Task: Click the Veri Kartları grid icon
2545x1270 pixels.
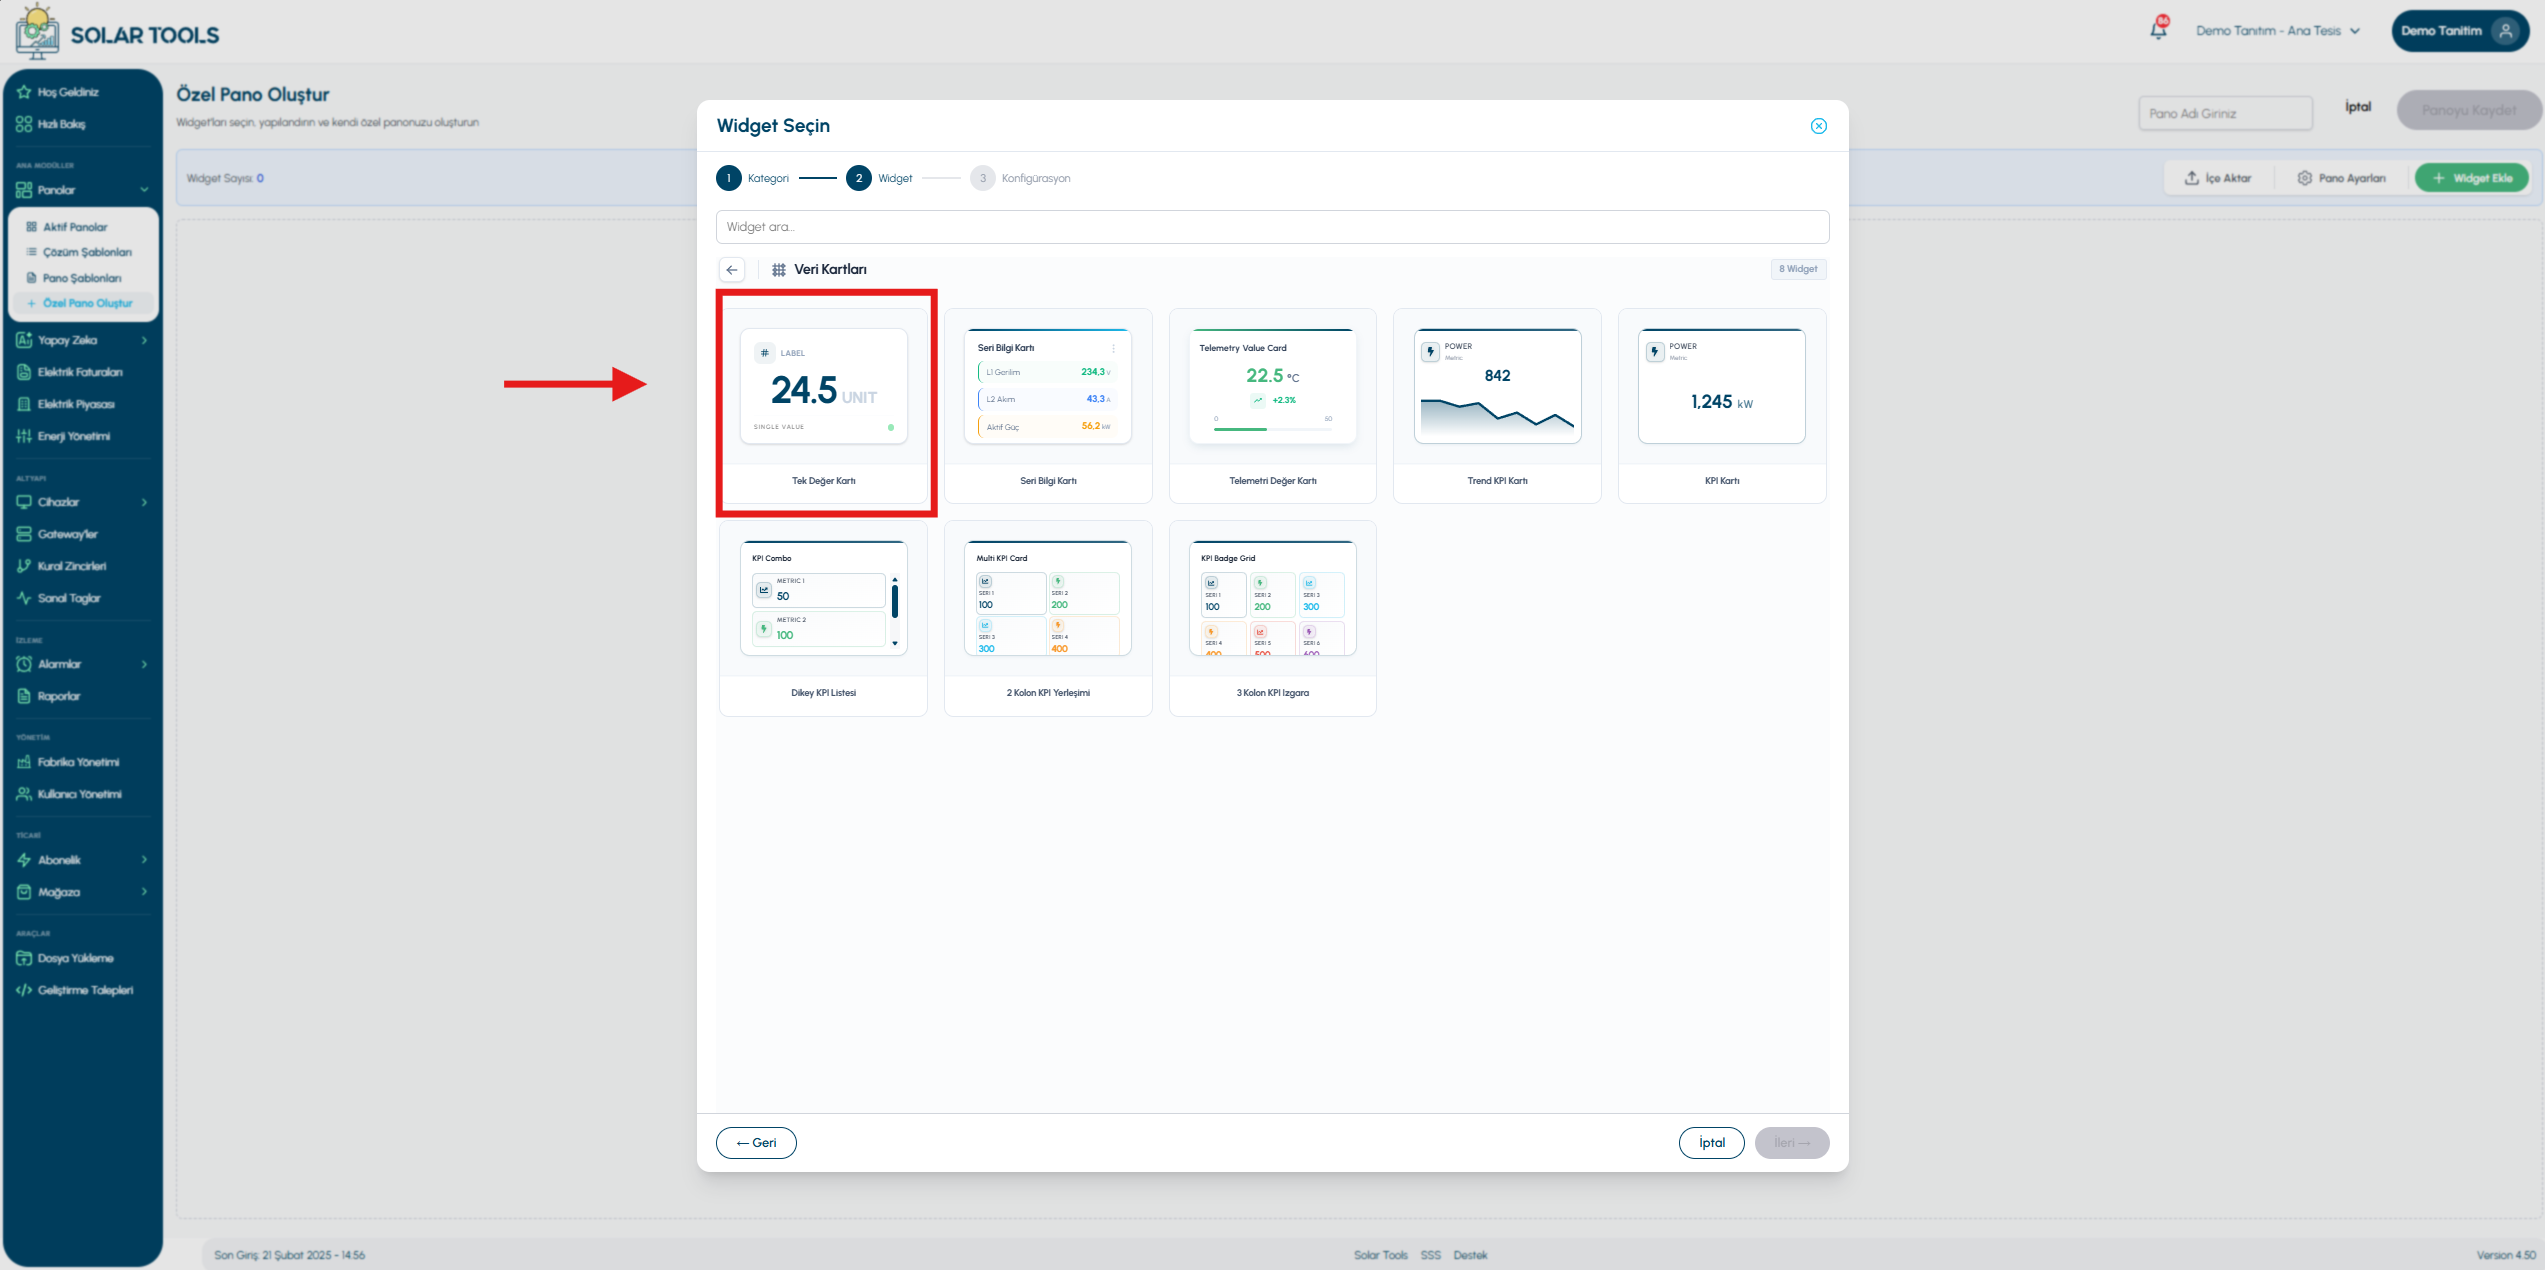Action: tap(778, 269)
